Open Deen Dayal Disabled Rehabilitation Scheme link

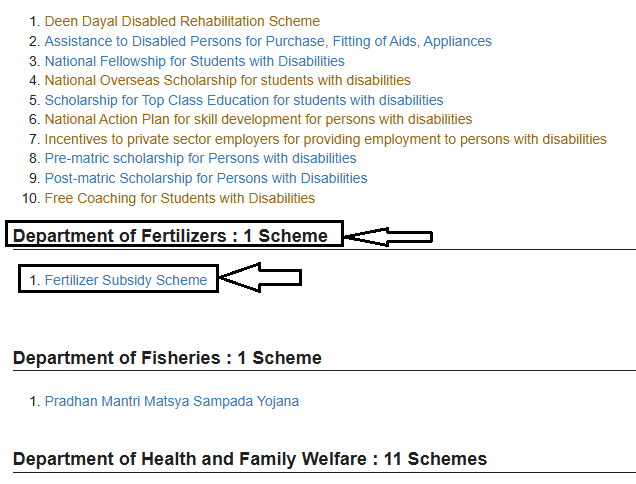(x=182, y=21)
